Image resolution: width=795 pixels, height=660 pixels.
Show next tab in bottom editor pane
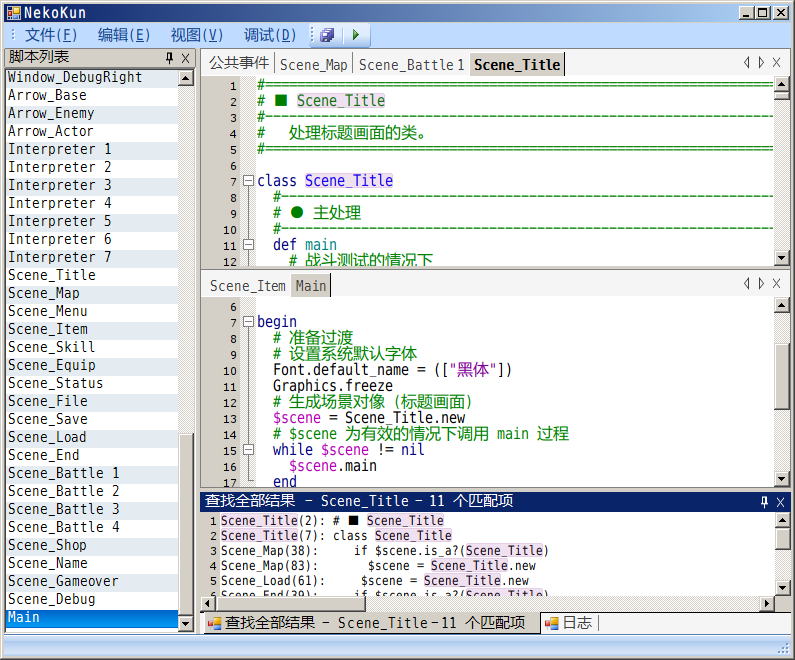[761, 283]
